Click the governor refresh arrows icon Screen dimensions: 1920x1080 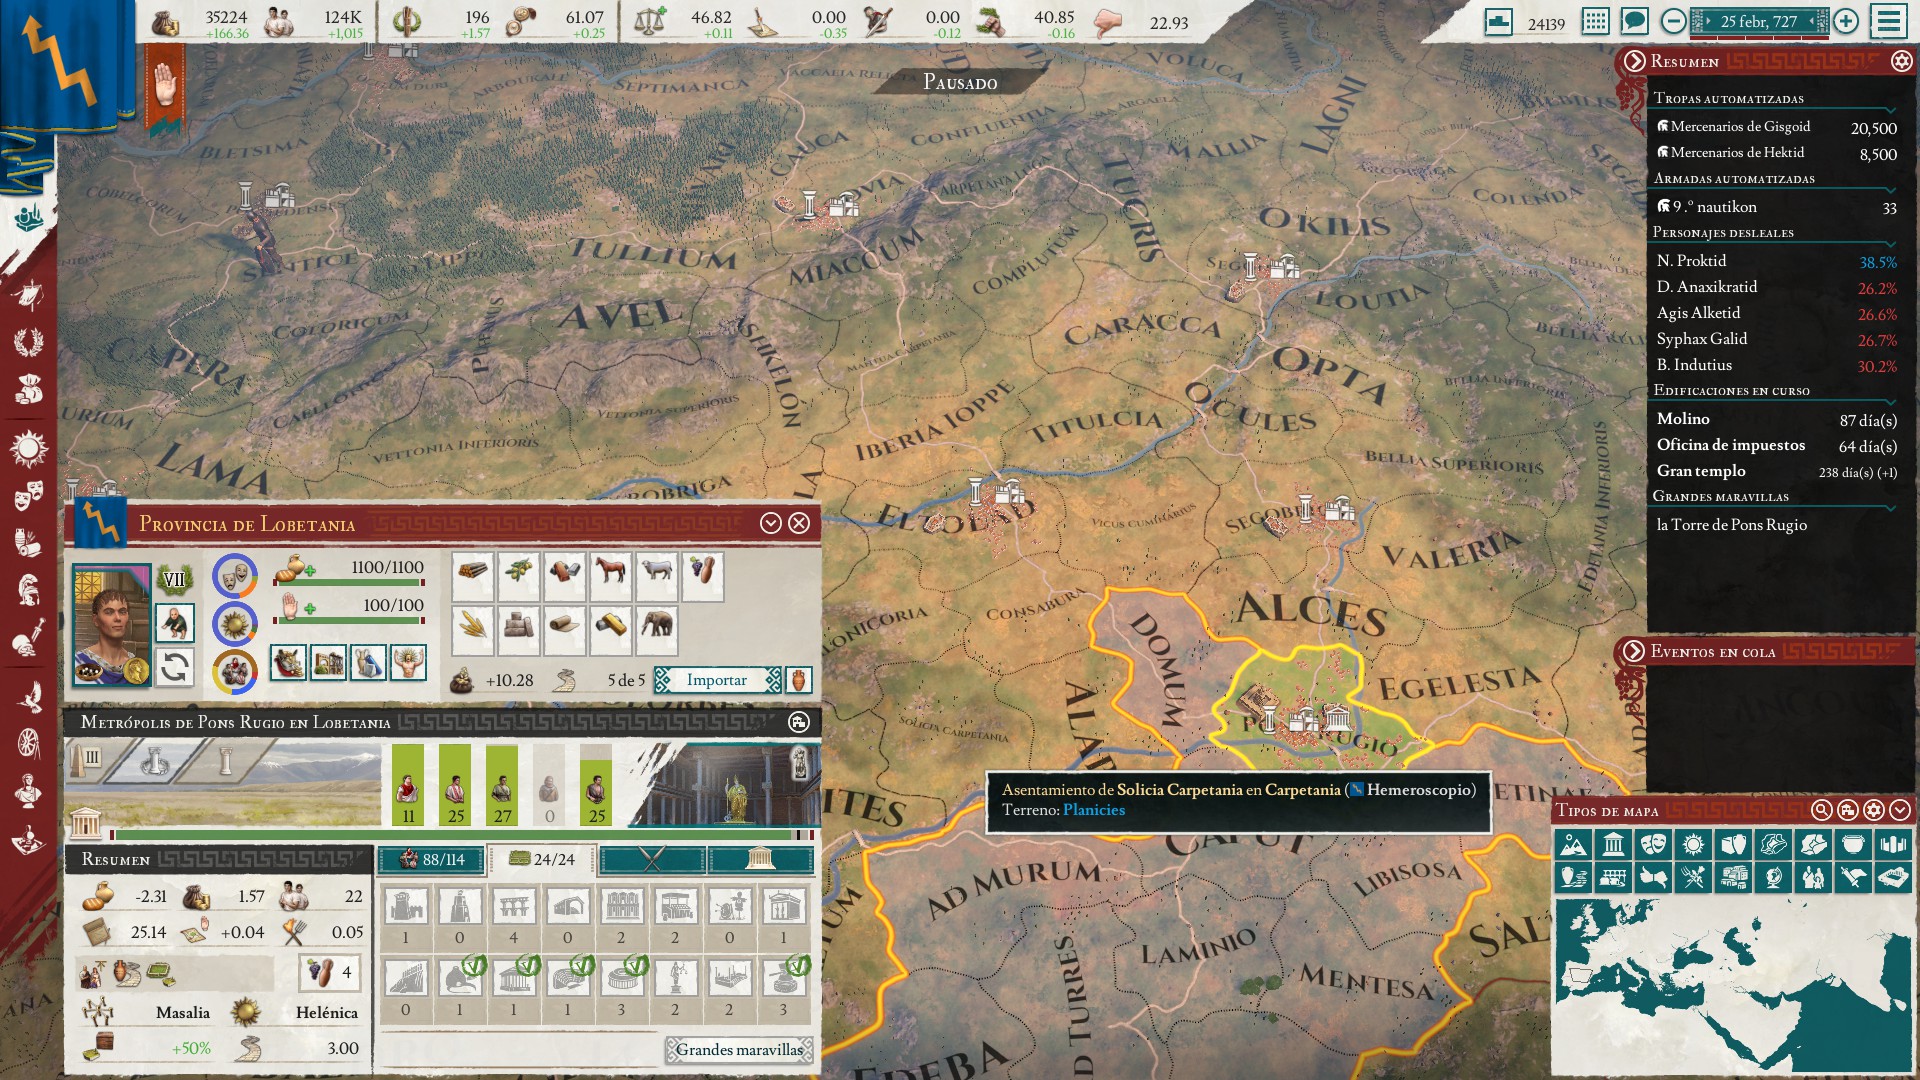point(175,667)
